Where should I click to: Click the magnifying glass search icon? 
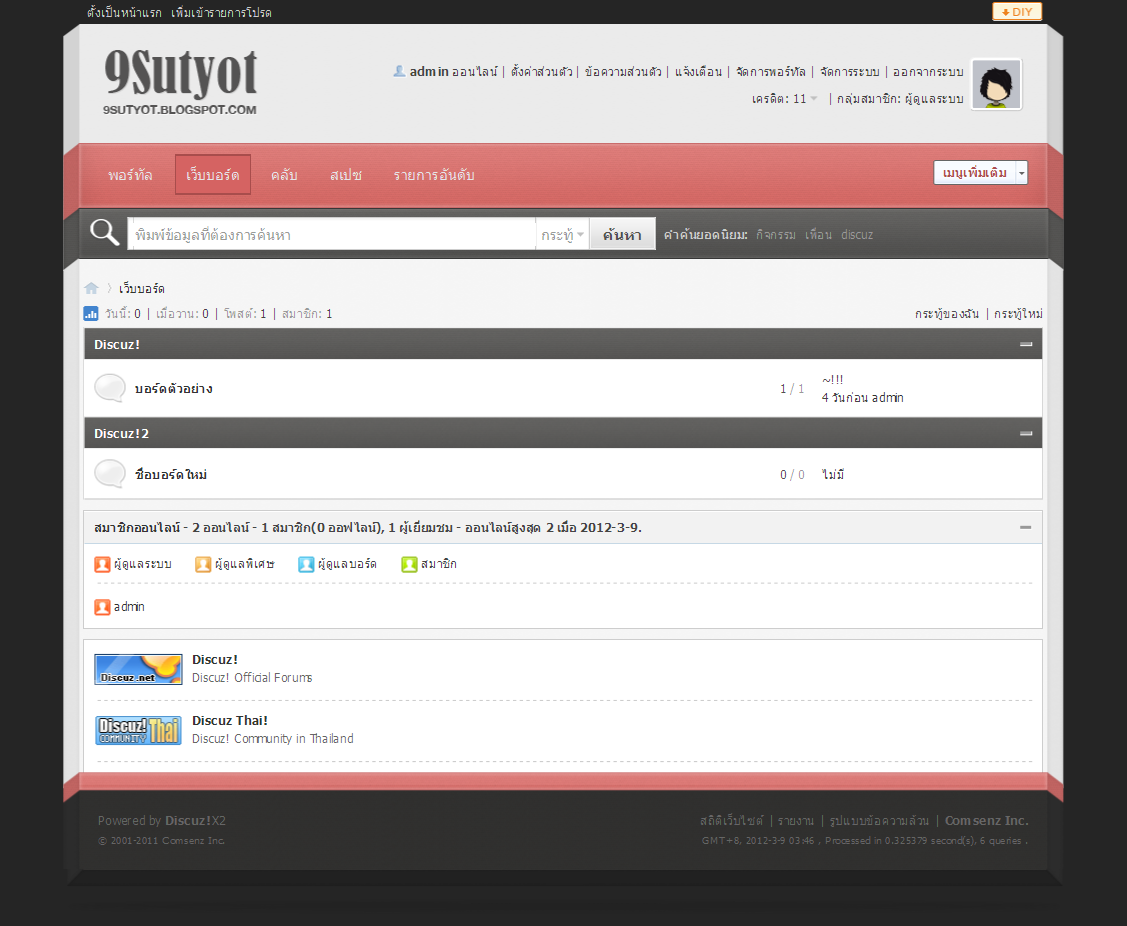tap(104, 232)
